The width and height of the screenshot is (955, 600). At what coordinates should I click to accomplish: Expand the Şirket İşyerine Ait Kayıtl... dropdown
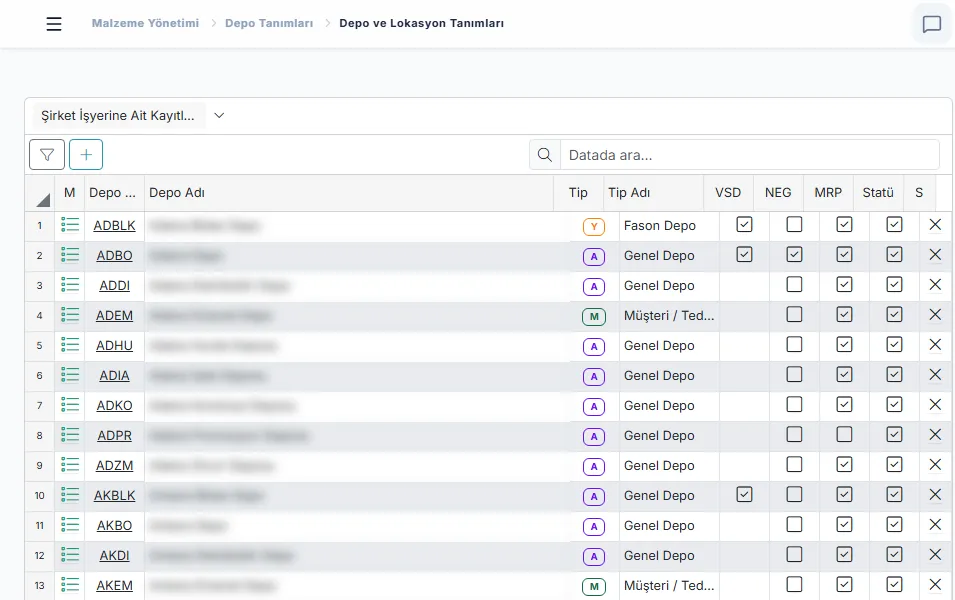pos(118,116)
